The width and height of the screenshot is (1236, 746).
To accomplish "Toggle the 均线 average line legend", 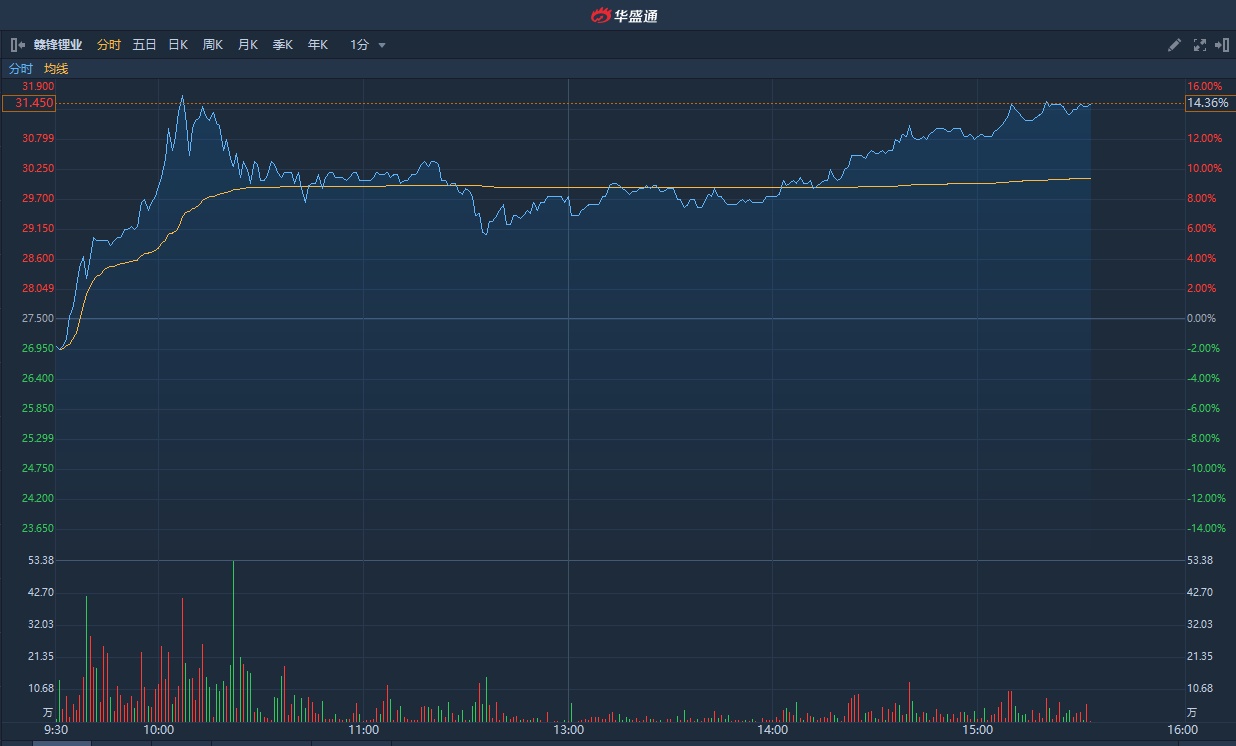I will pos(56,69).
